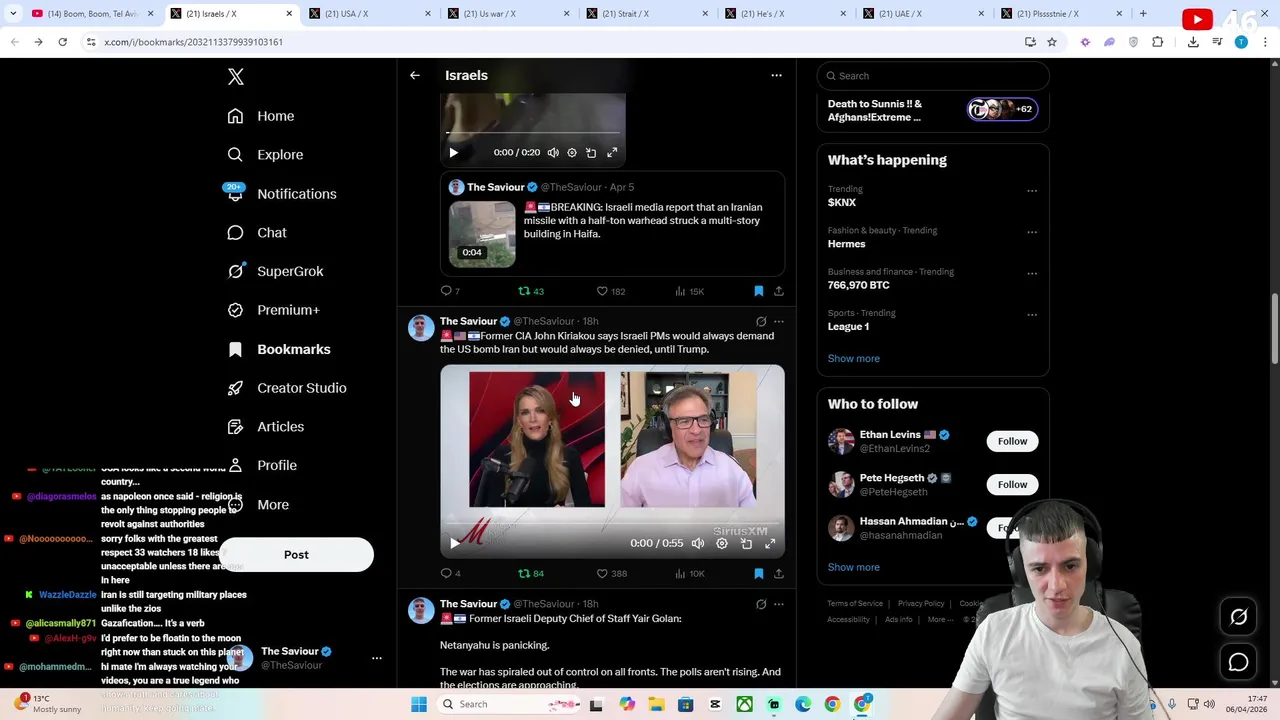Like the post with 182 likes
This screenshot has height=720, width=1280.
coord(610,291)
